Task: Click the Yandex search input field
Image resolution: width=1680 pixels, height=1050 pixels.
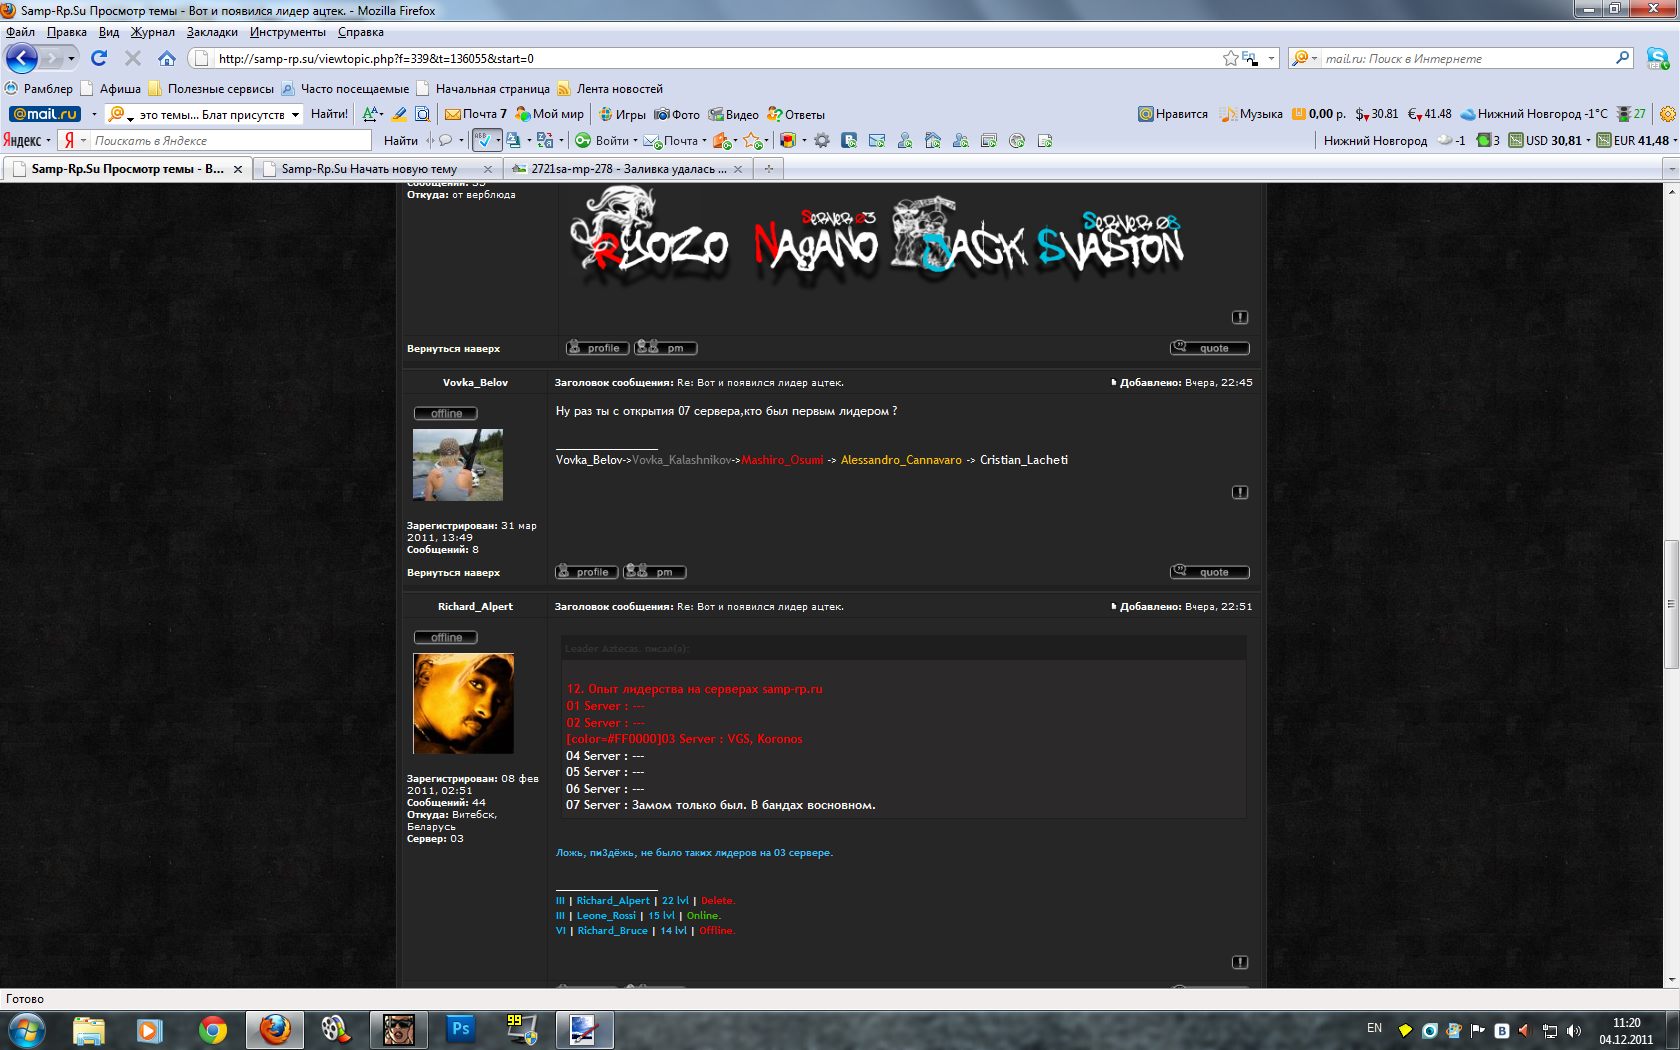Action: point(231,141)
